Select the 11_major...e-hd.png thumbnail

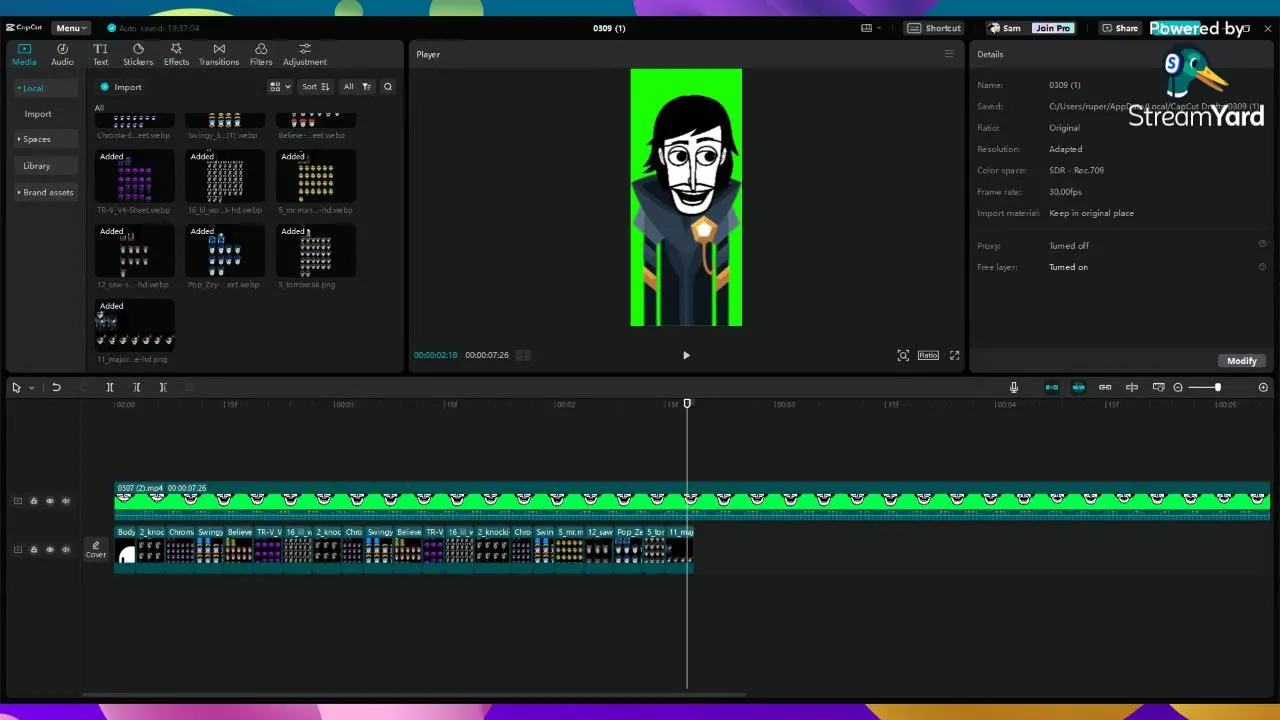[134, 327]
